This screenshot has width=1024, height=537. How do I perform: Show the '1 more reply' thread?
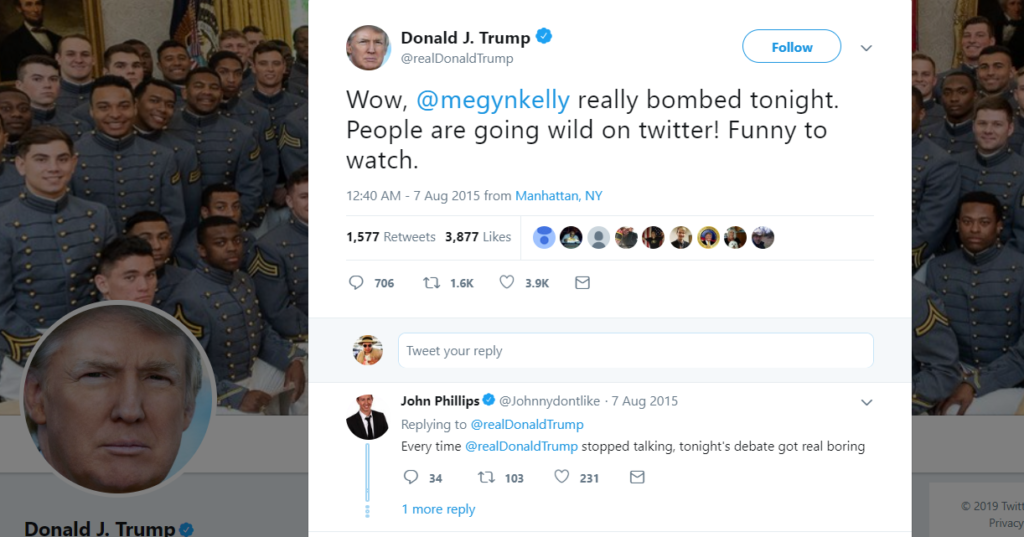(x=438, y=509)
